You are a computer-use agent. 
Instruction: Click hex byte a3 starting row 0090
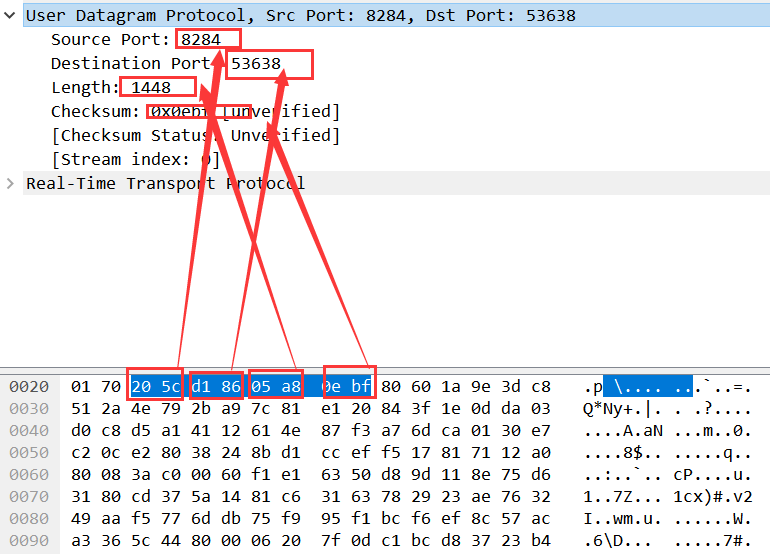point(81,541)
